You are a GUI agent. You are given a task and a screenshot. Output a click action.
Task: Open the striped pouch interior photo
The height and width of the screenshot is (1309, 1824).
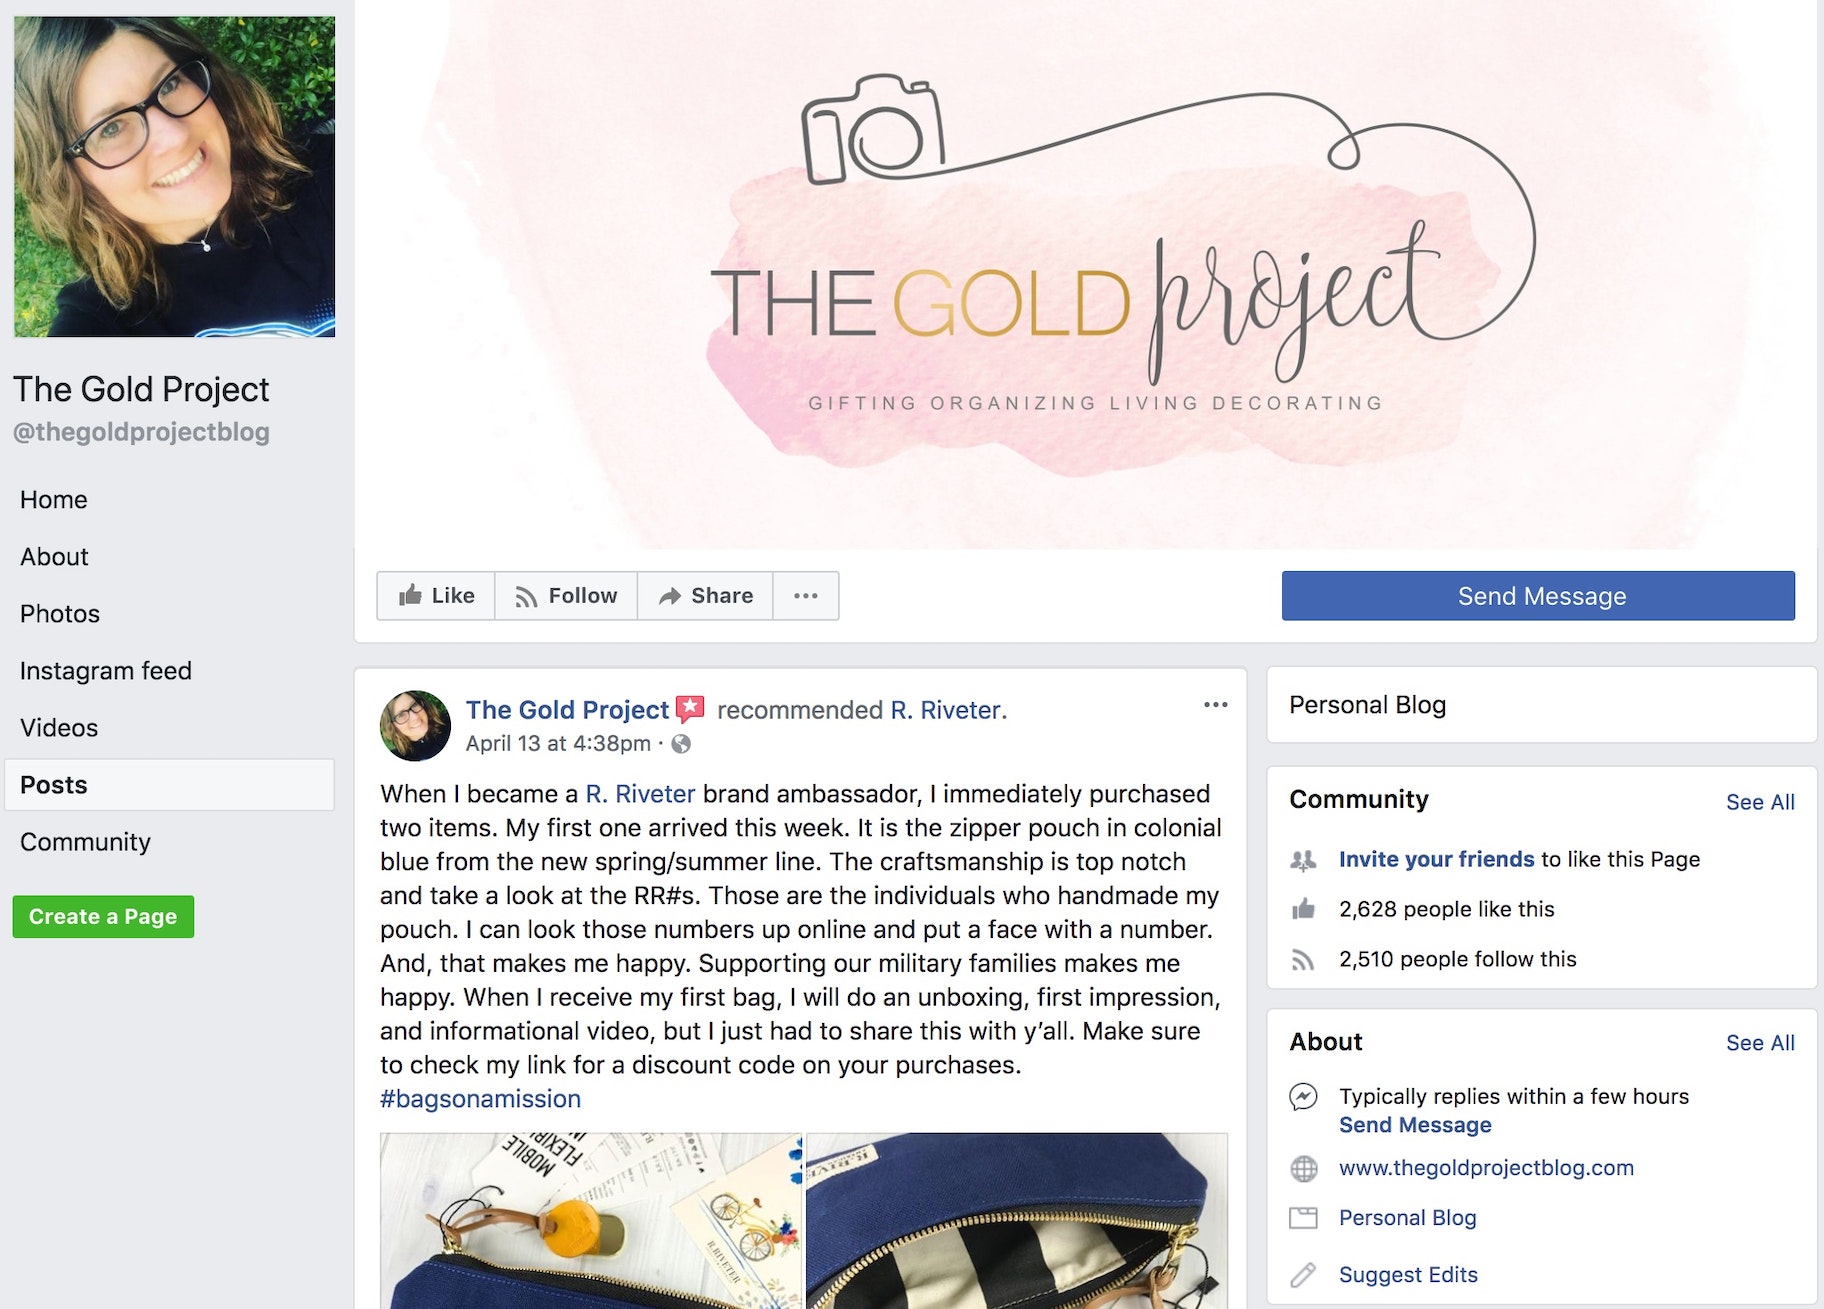[1017, 1221]
